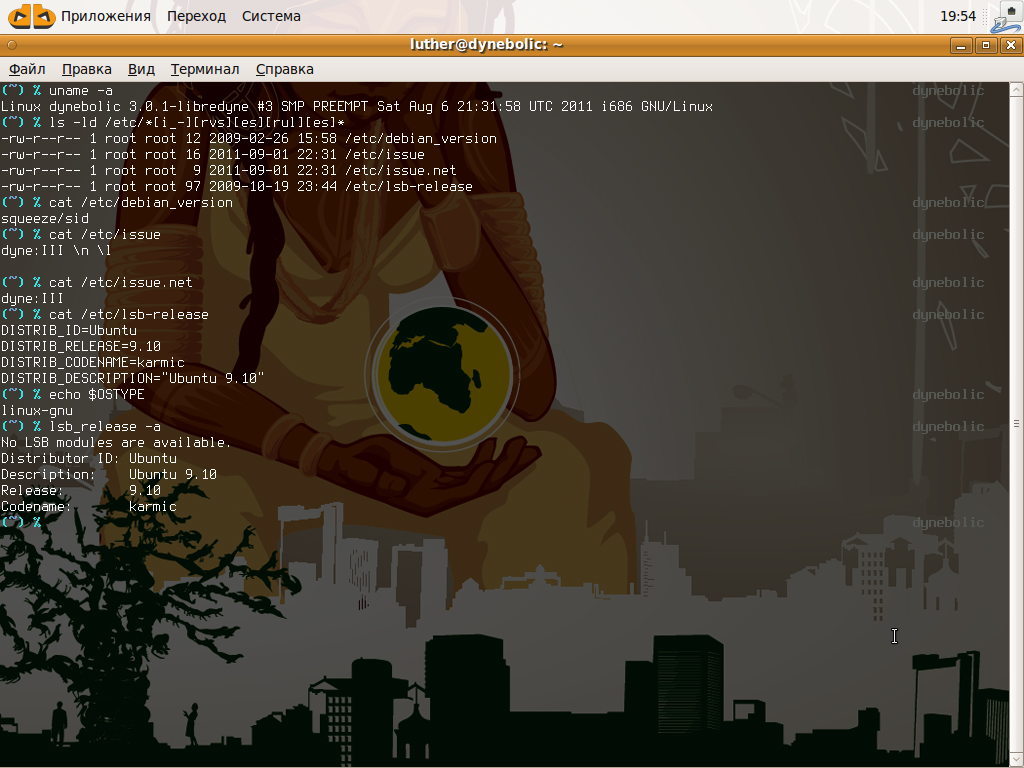Click the dyne:bolic logo icon in the top panel
1024x768 pixels.
click(31, 16)
